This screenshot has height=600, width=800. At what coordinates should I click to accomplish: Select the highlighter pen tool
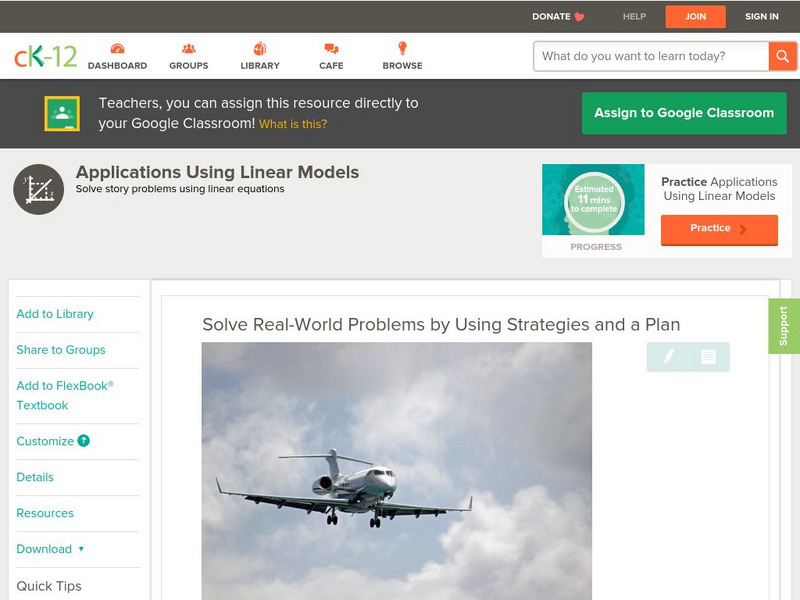pos(668,357)
